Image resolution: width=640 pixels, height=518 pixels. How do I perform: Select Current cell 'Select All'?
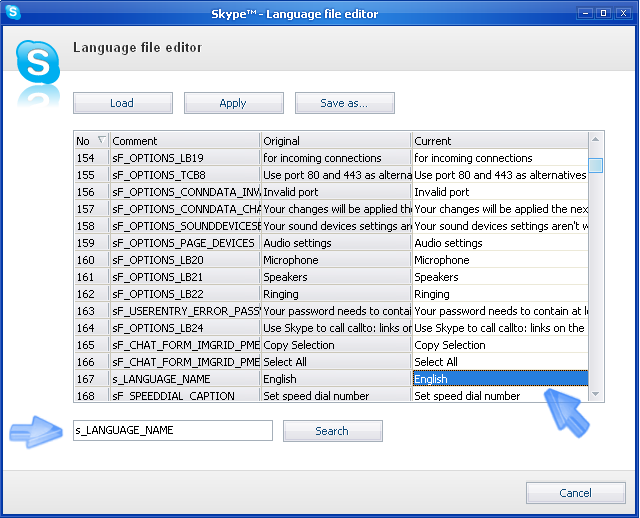pyautogui.click(x=500, y=362)
